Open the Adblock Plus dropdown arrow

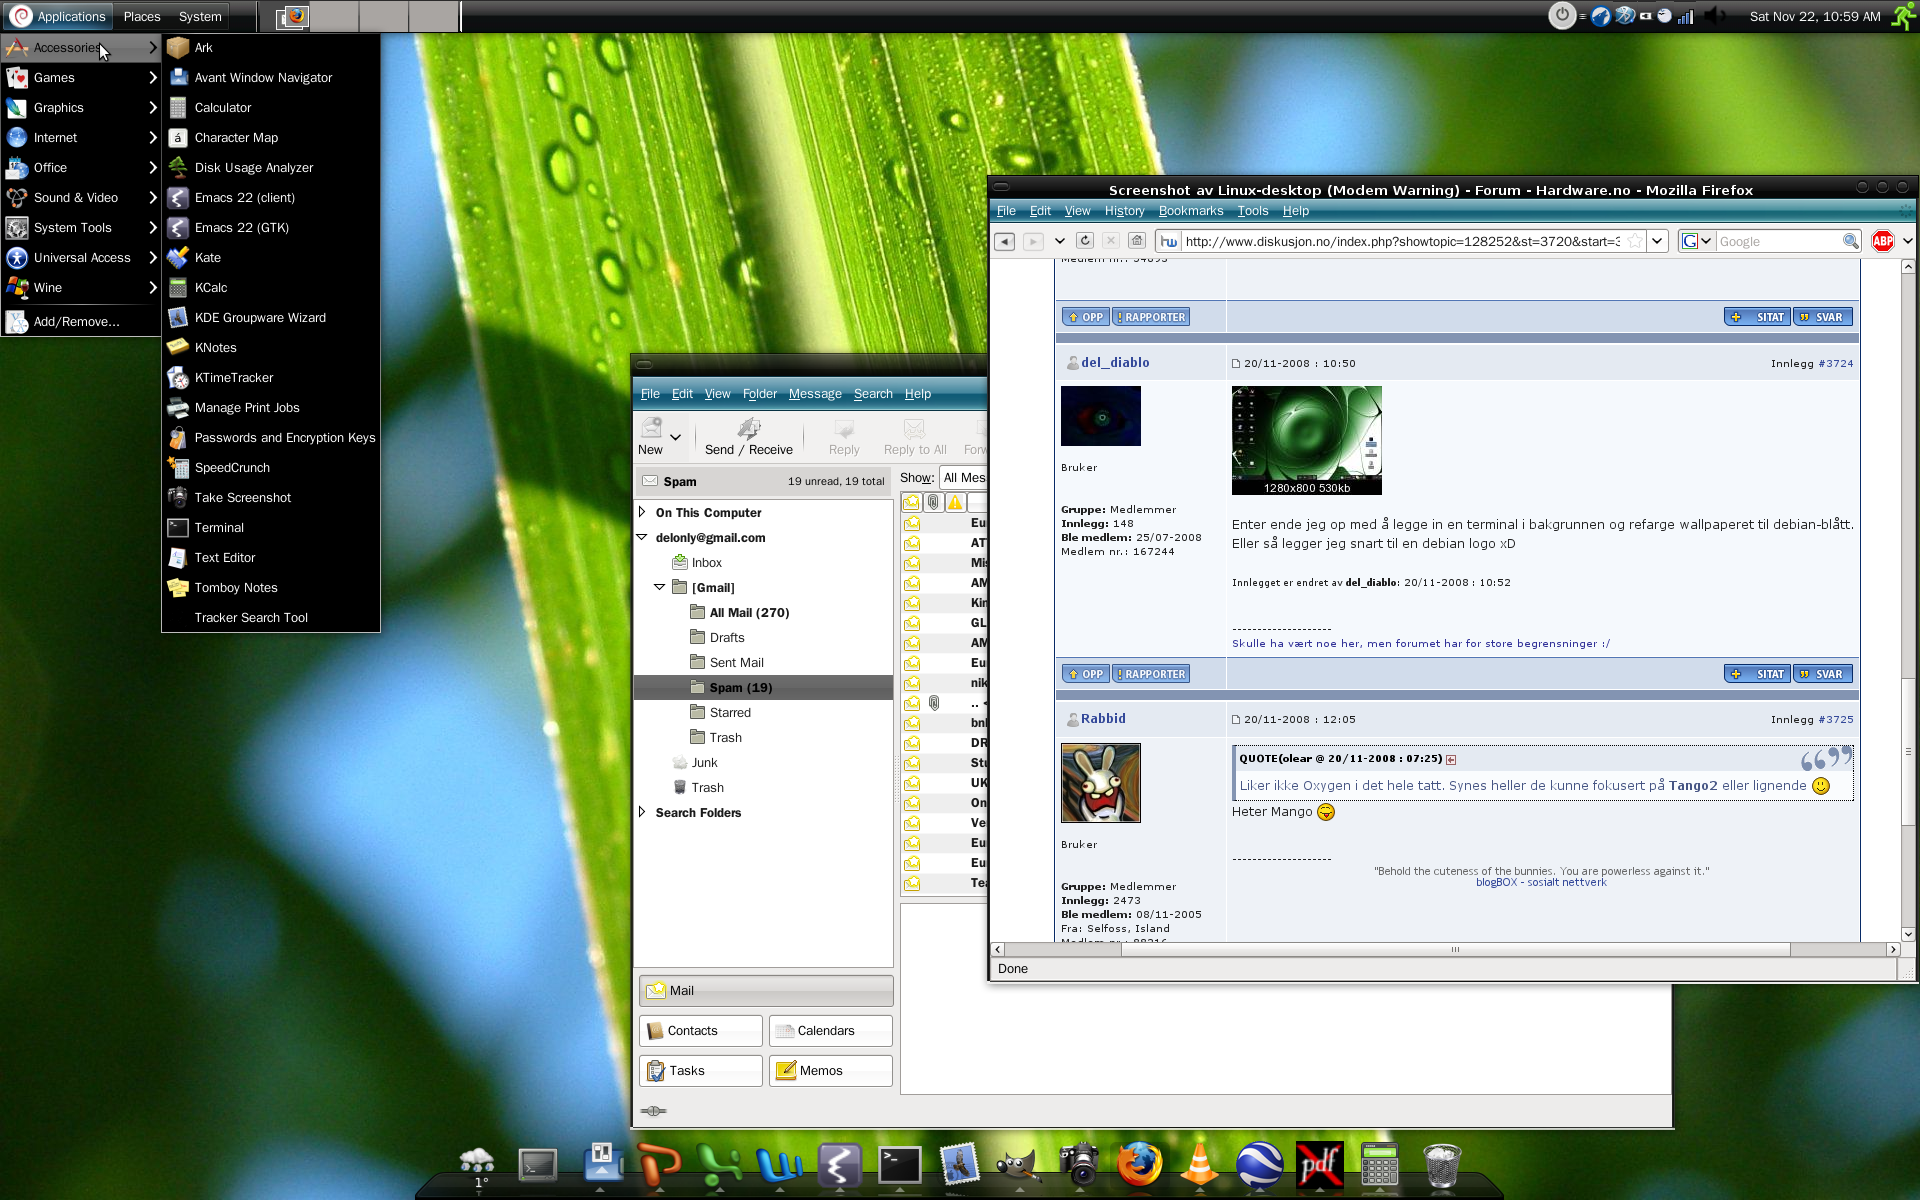[1907, 241]
